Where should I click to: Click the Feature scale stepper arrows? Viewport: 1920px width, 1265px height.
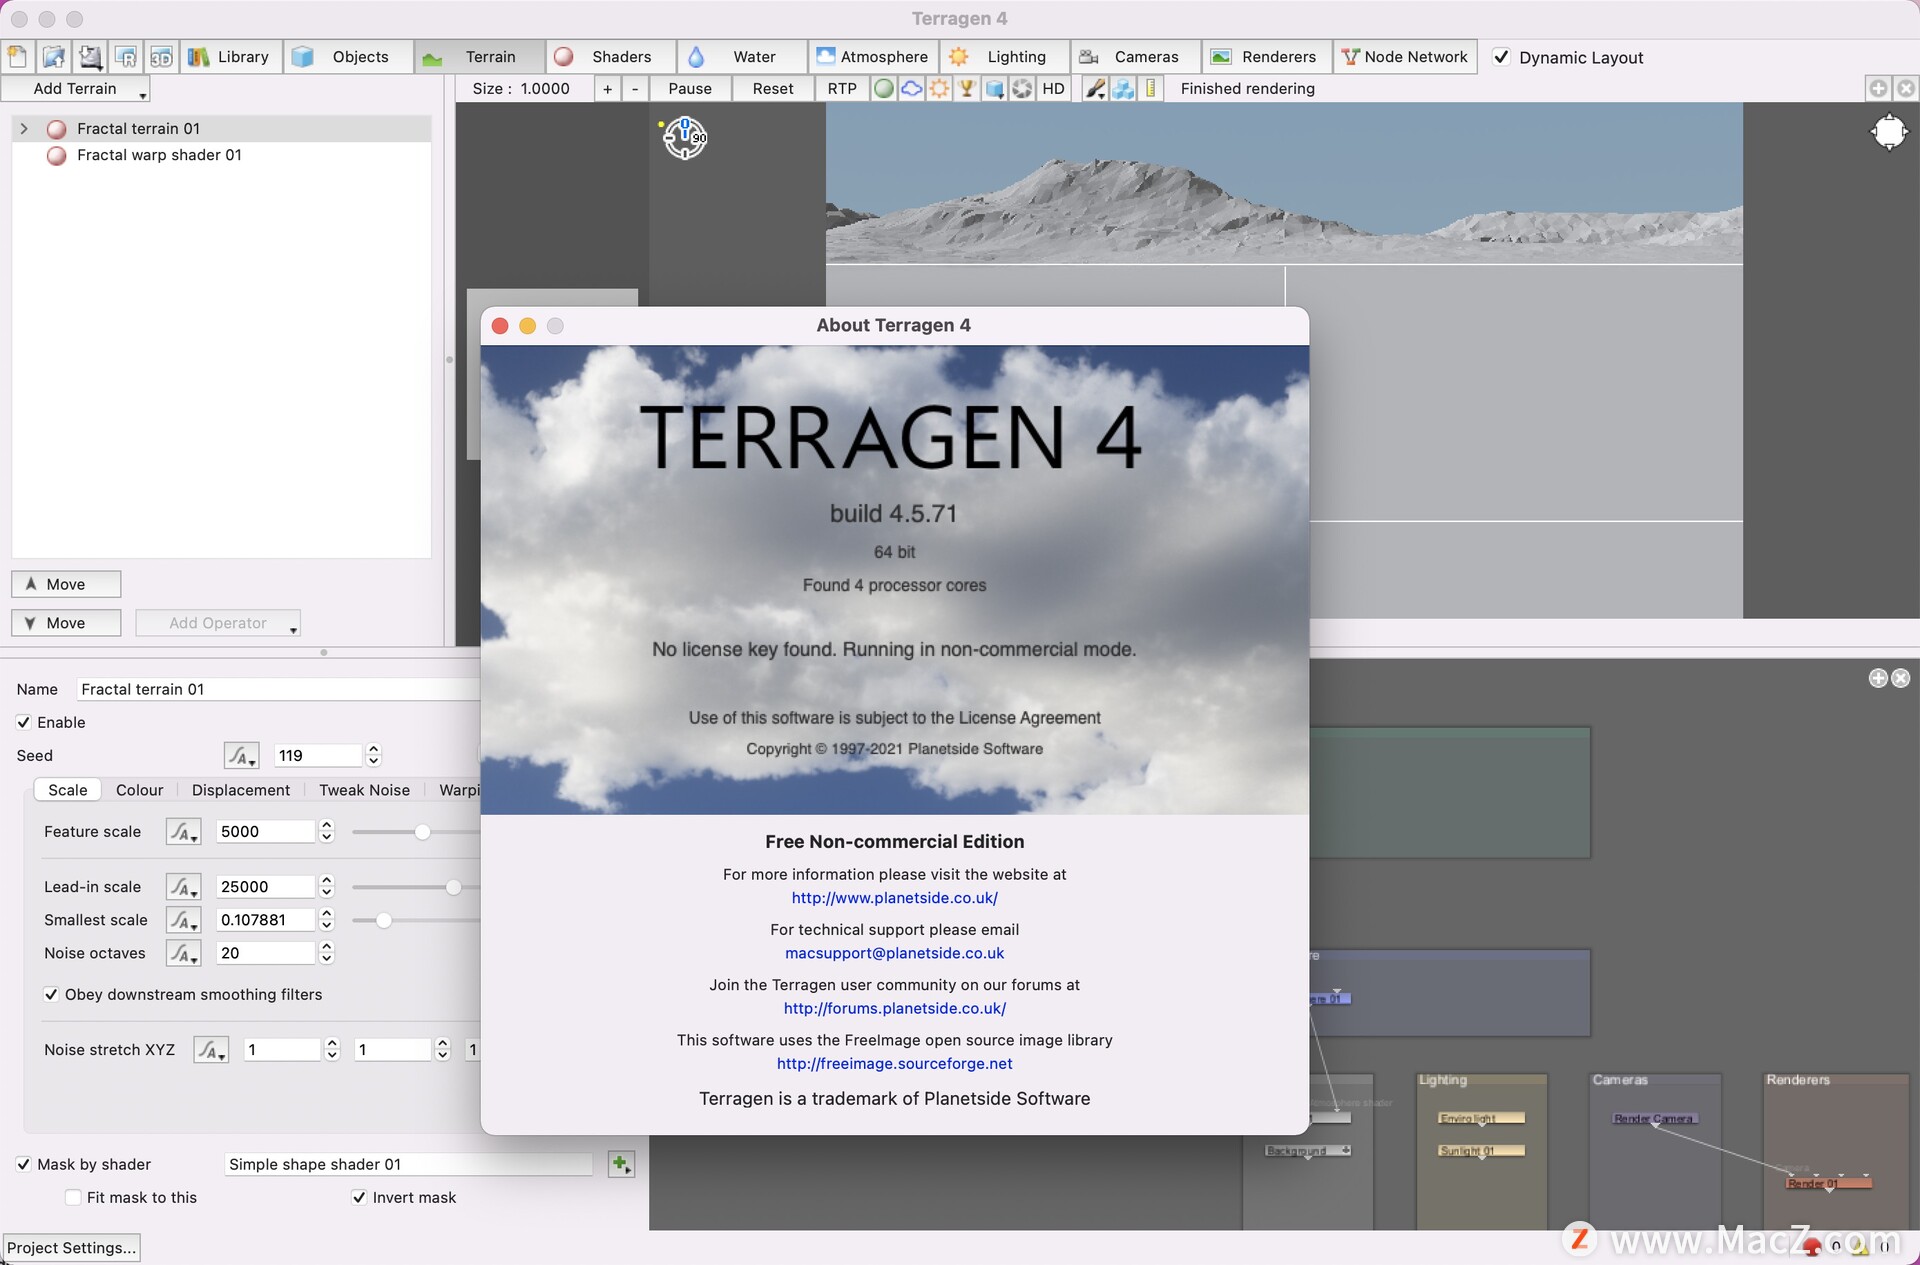(326, 831)
